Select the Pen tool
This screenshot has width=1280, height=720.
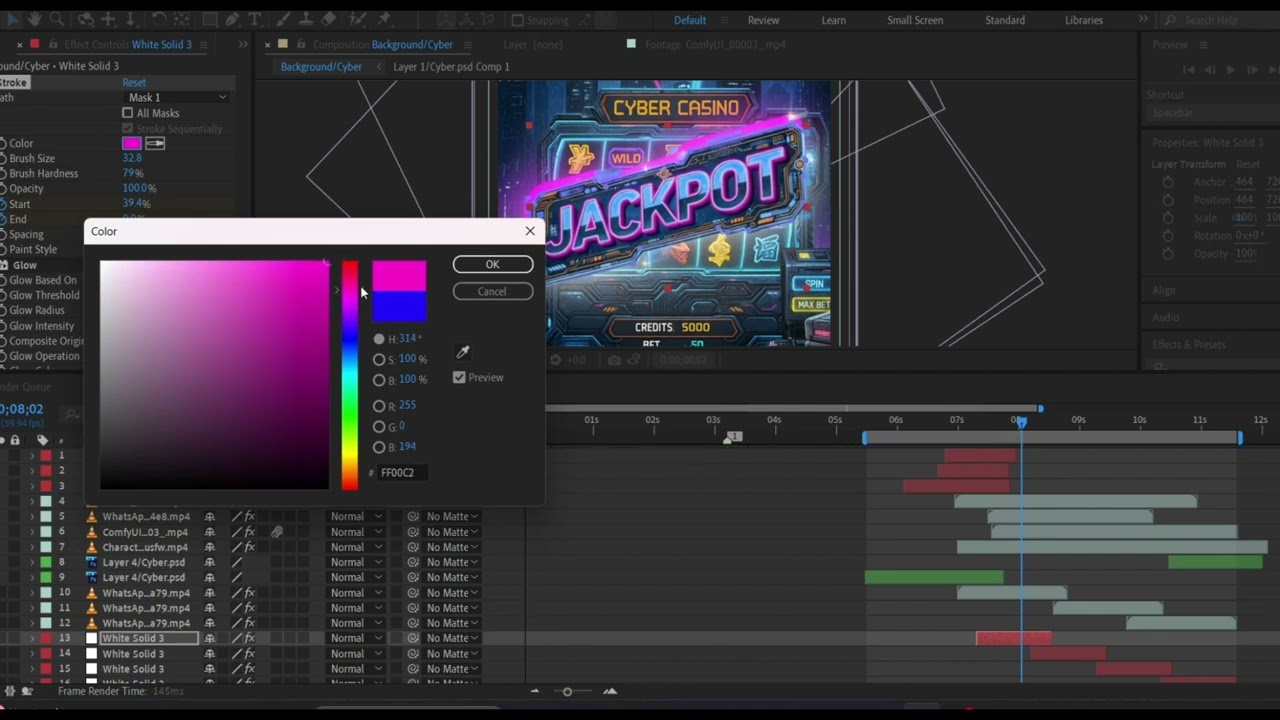(232, 19)
